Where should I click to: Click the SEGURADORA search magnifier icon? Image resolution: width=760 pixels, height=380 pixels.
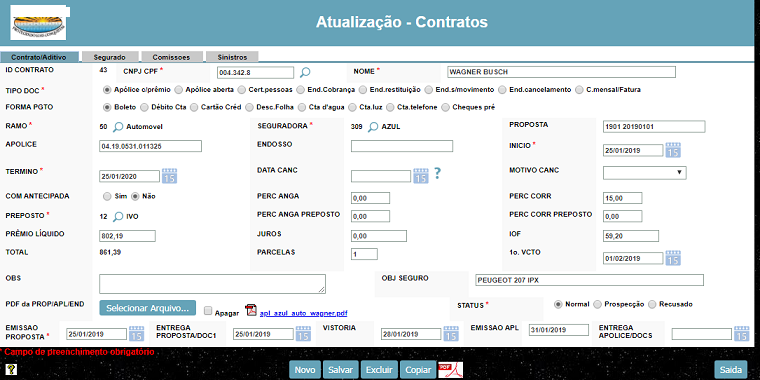[x=373, y=127]
